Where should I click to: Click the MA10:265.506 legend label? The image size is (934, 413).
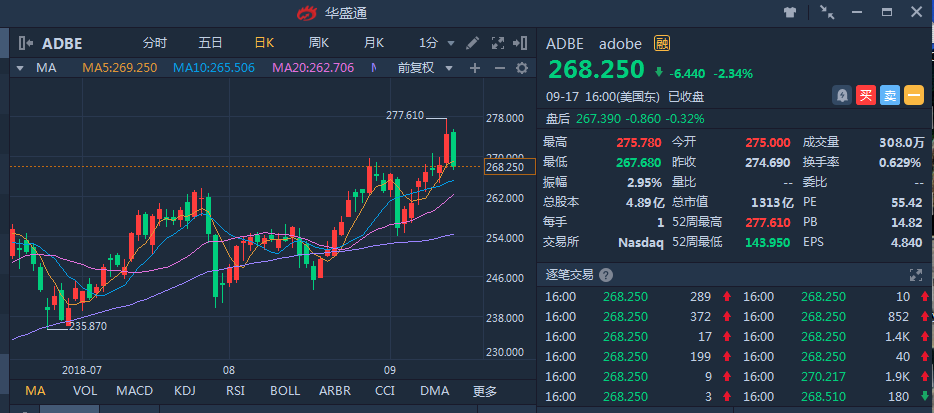[x=214, y=68]
